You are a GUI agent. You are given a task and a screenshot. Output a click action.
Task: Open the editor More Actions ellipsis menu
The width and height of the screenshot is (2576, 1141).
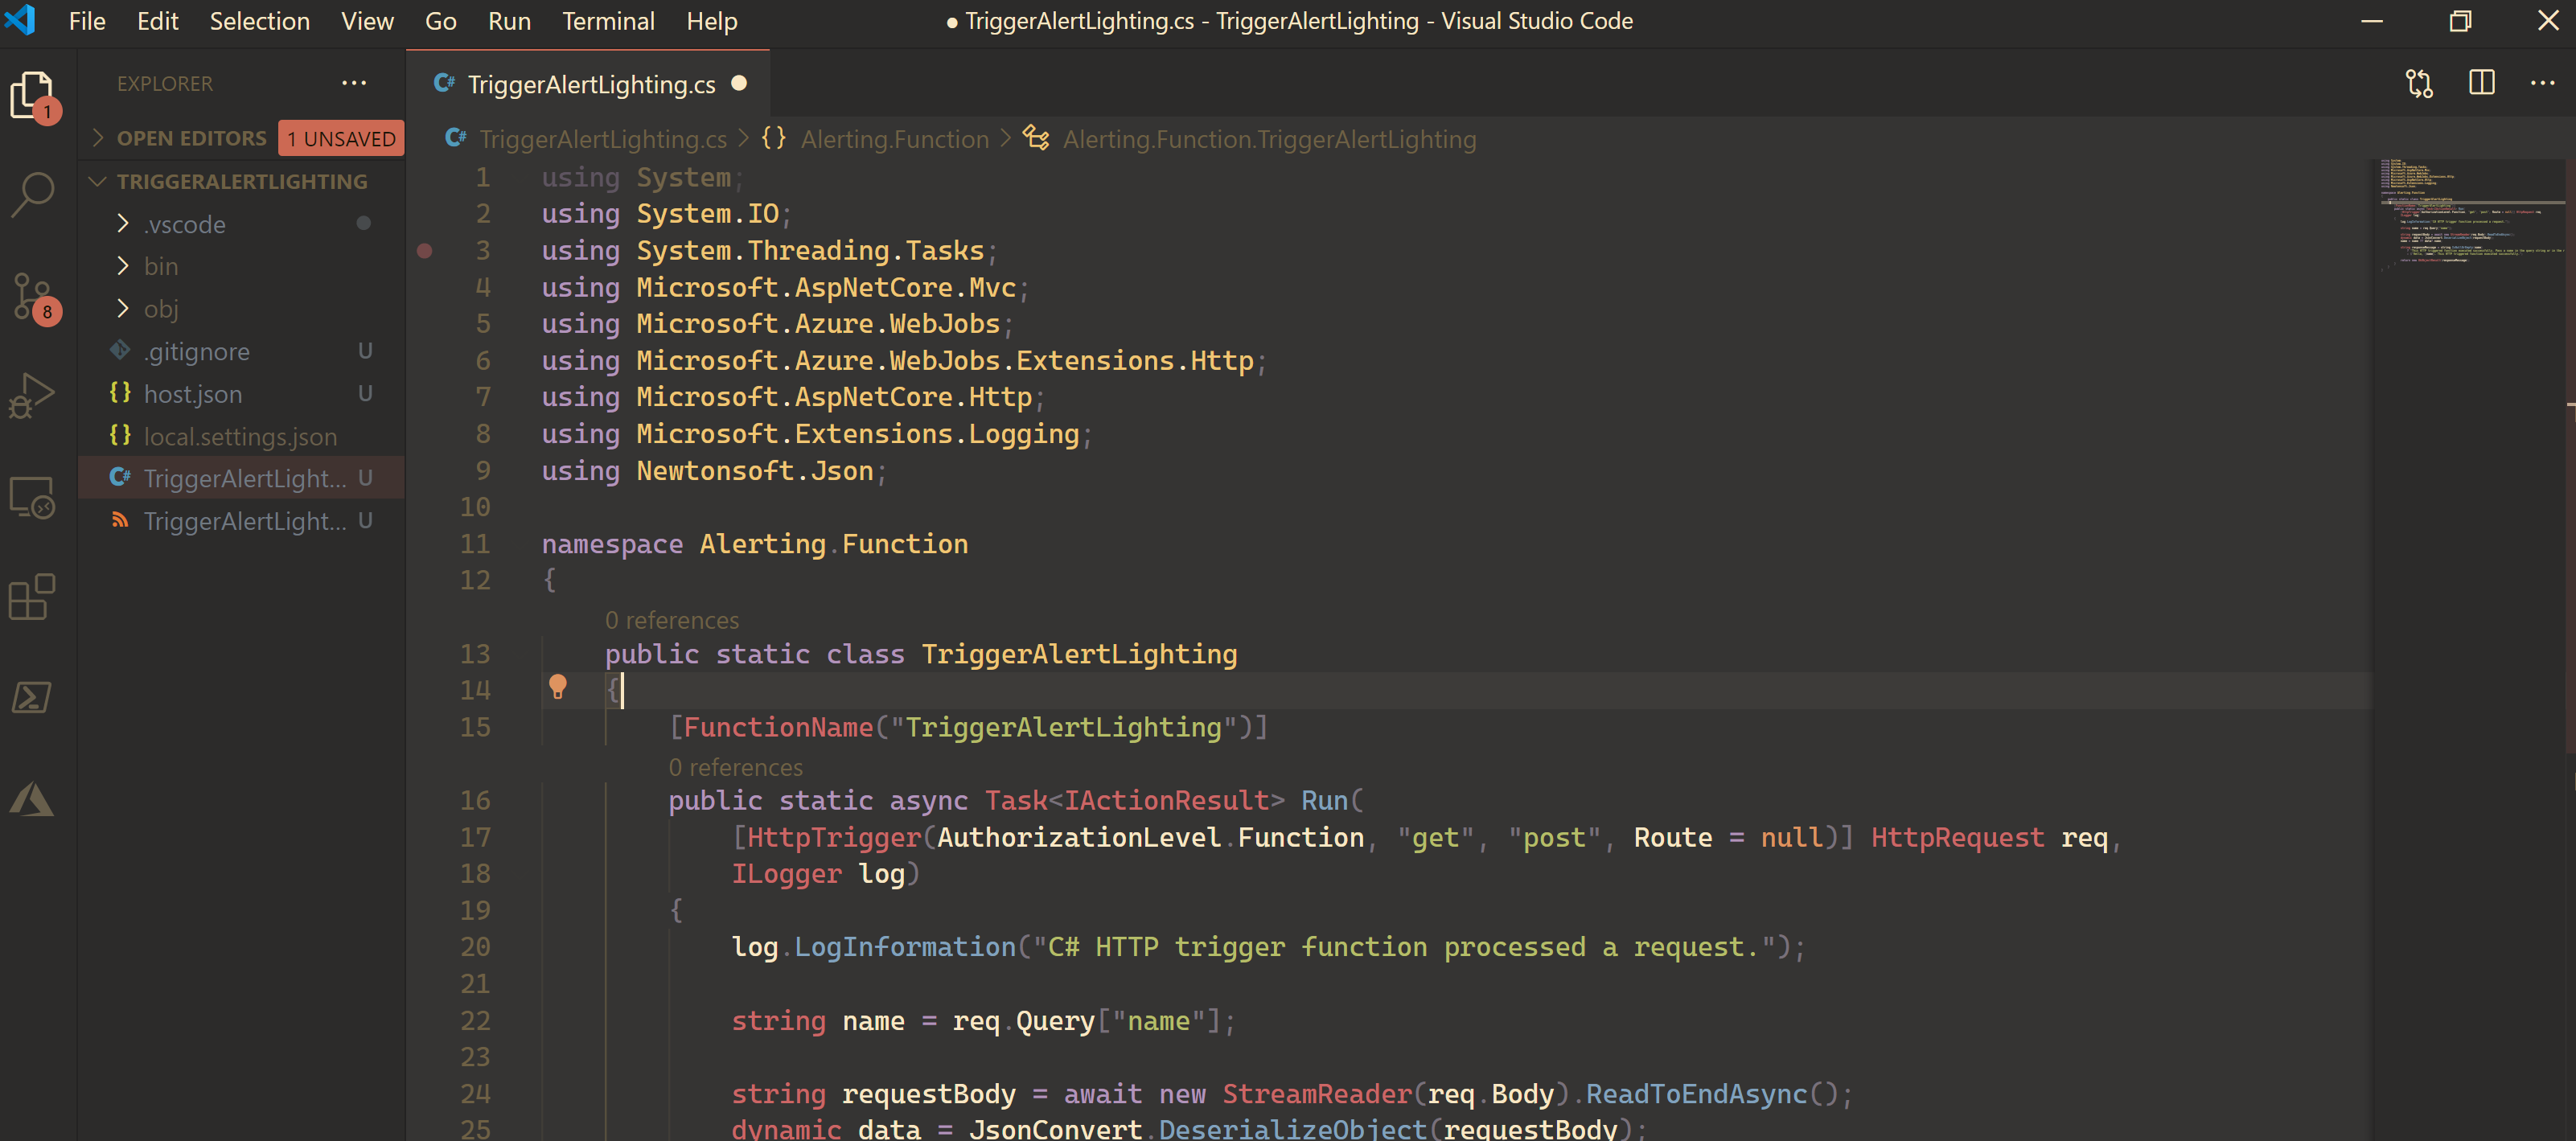tap(2542, 84)
